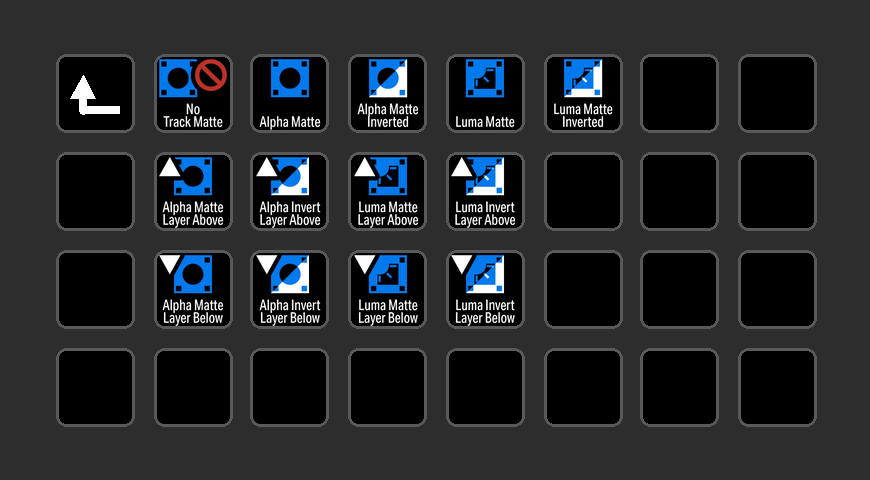Set Alpha Matte Layer Below
This screenshot has width=870, height=480.
point(193,290)
